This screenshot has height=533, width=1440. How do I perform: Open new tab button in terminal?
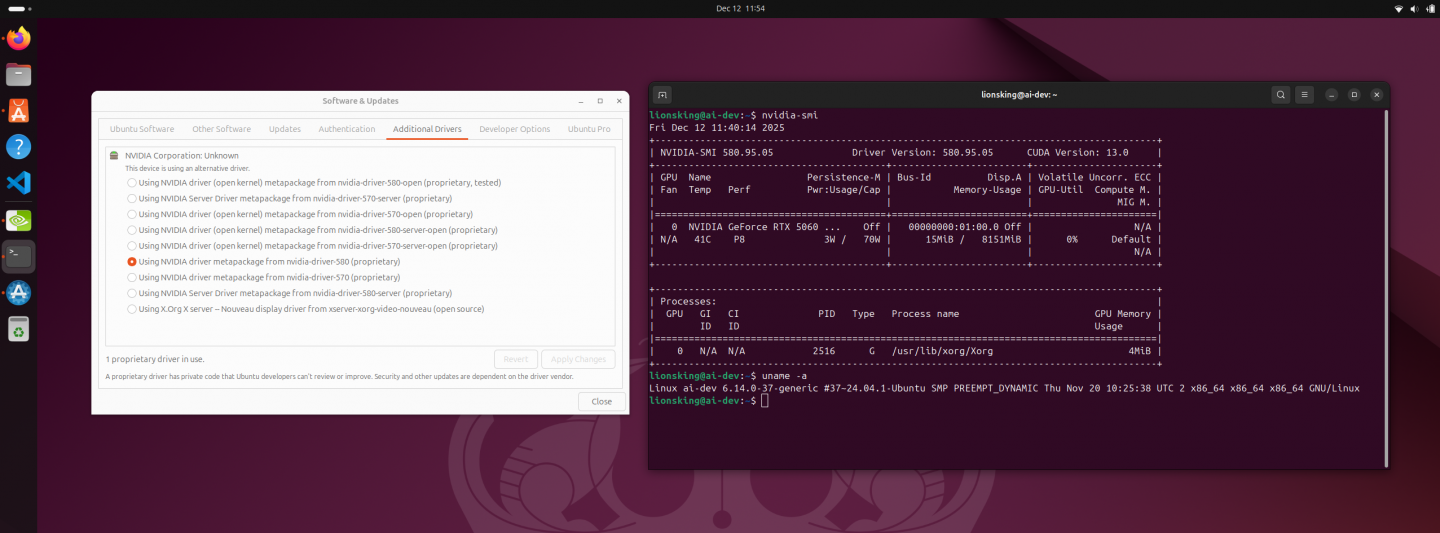point(662,95)
